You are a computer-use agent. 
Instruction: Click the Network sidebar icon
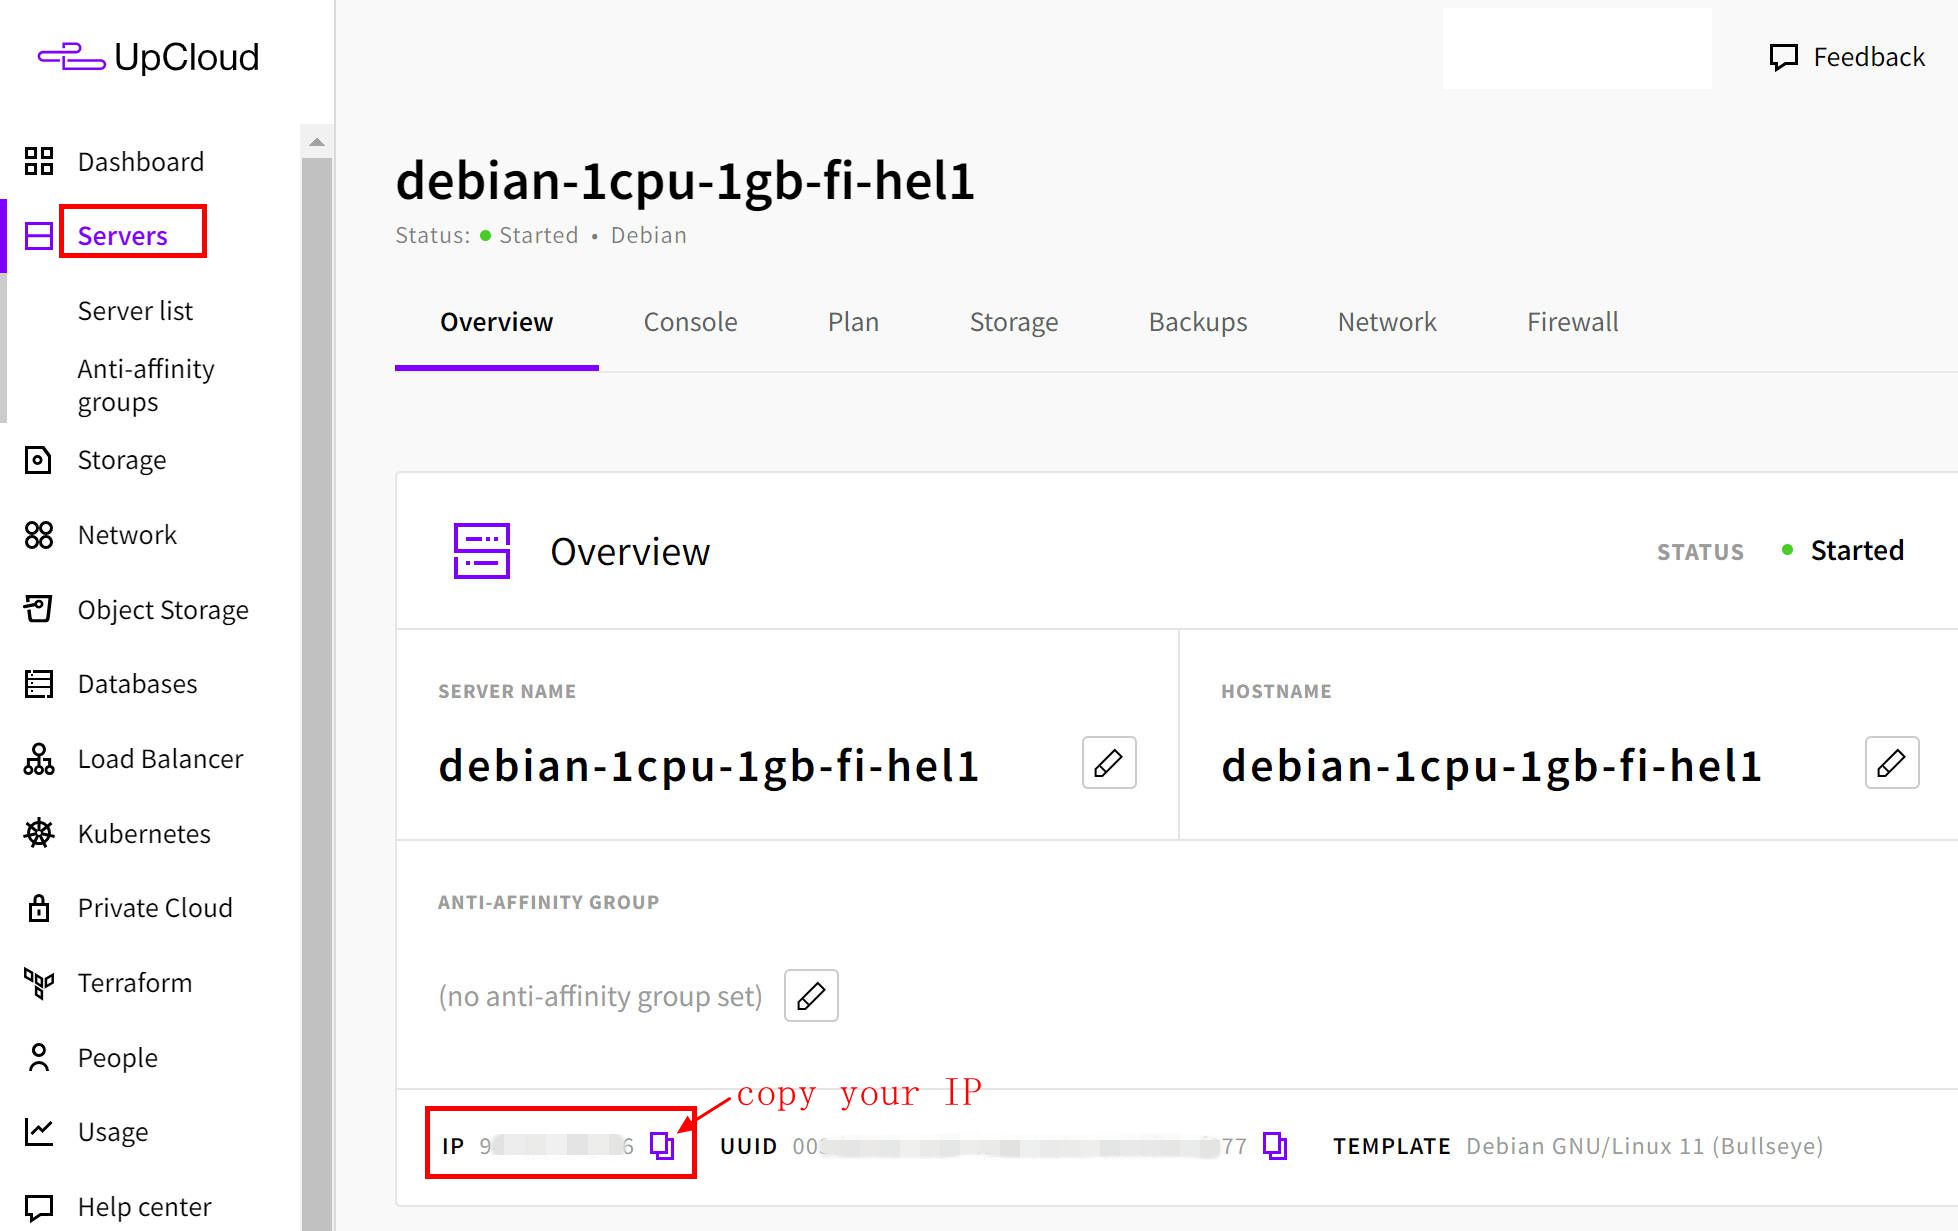point(39,535)
